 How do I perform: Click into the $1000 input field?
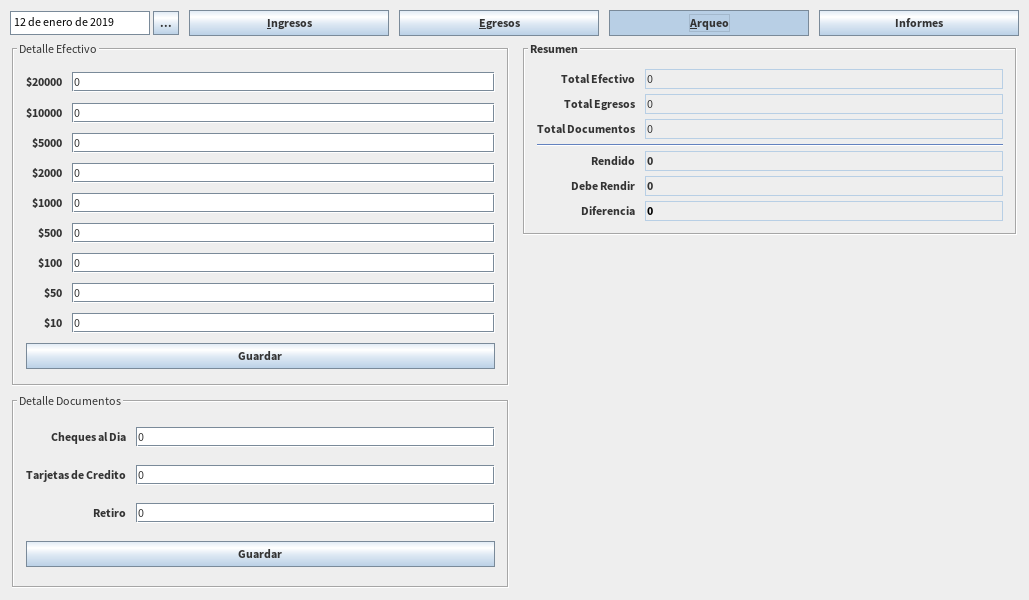282,203
